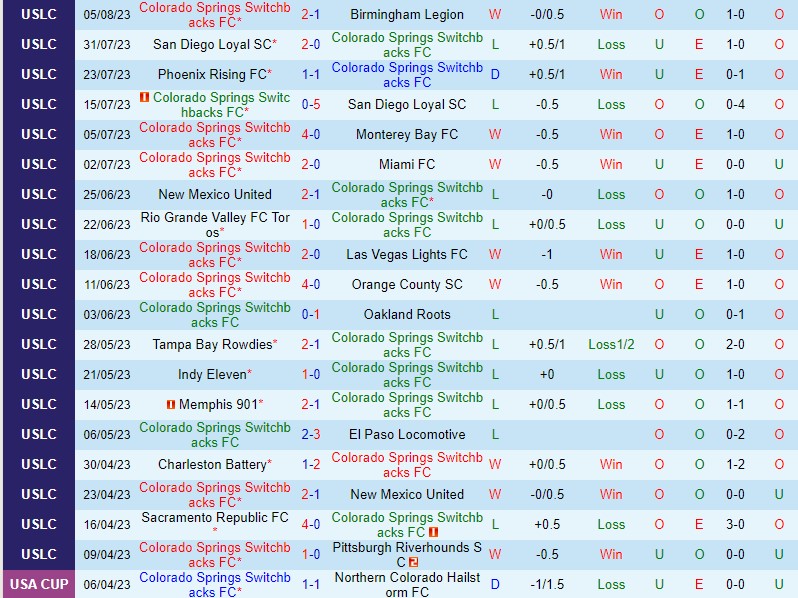798x598 pixels.
Task: Click Miami FC team name
Action: [x=407, y=164]
